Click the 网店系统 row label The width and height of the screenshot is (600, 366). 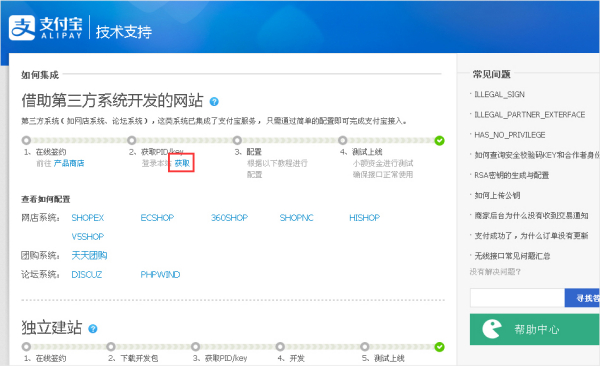[41, 218]
